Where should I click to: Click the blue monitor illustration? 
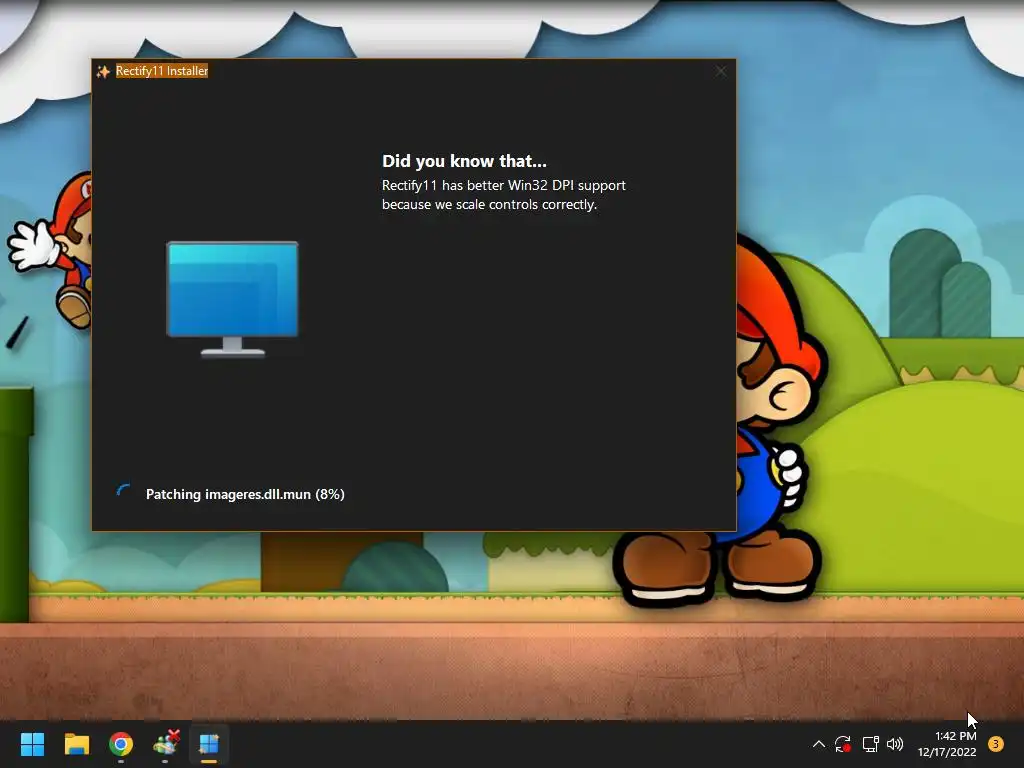pos(232,300)
